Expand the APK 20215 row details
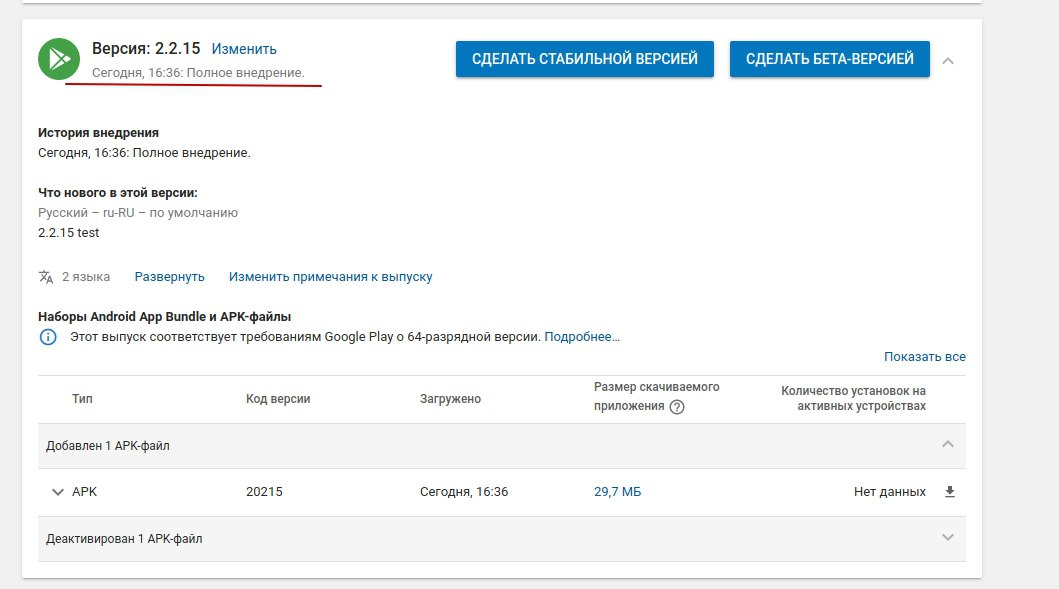 [x=57, y=492]
